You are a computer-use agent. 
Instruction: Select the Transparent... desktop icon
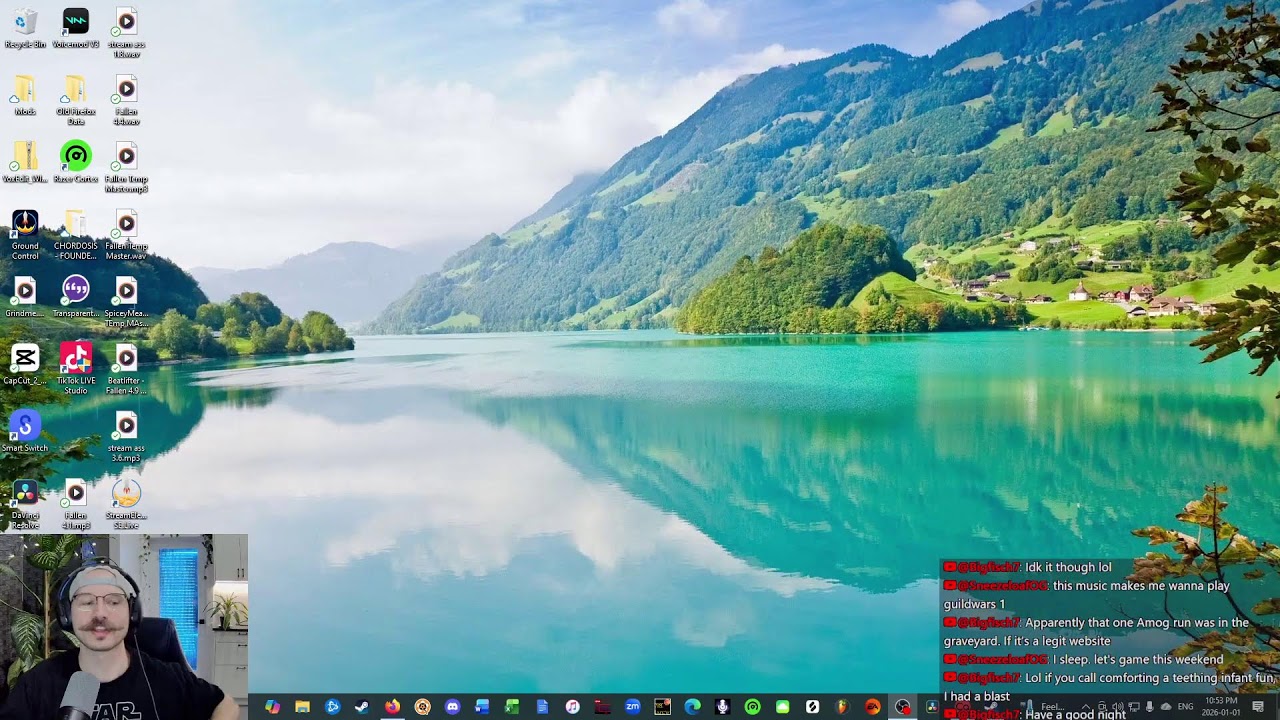[76, 297]
